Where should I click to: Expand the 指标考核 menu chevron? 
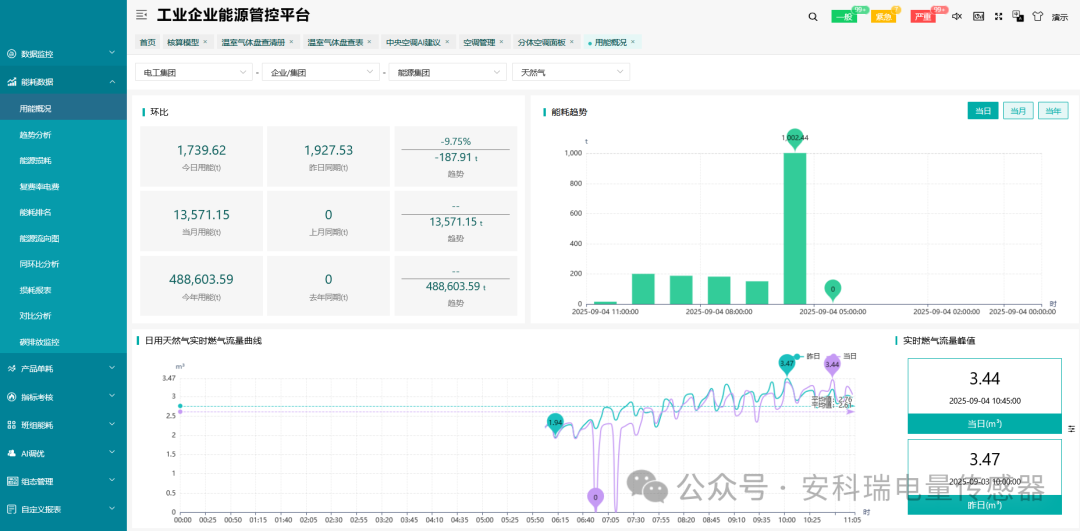tap(112, 397)
